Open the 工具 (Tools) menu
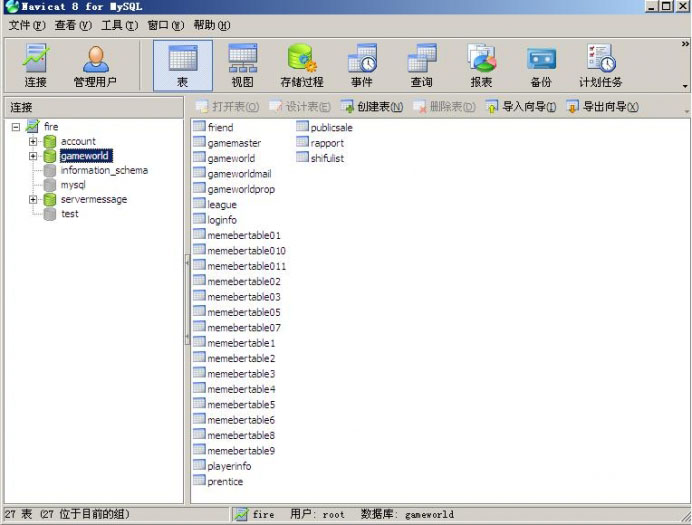This screenshot has height=525, width=692. [x=119, y=25]
